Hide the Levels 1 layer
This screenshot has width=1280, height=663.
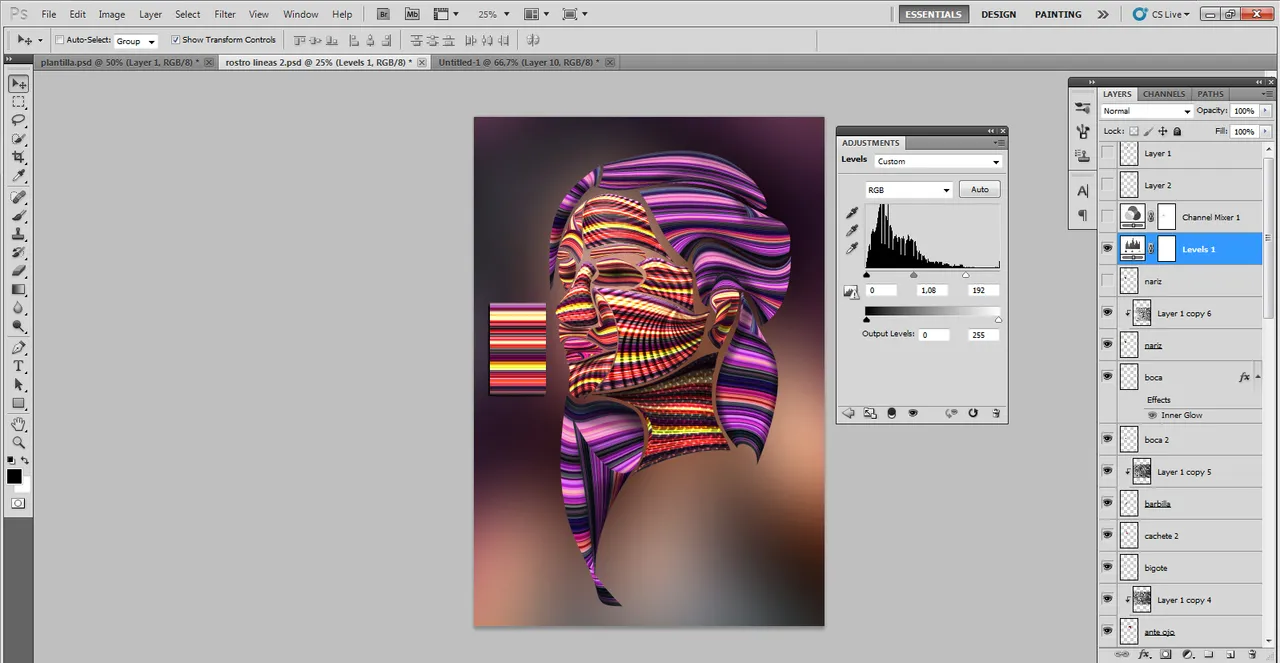1107,249
